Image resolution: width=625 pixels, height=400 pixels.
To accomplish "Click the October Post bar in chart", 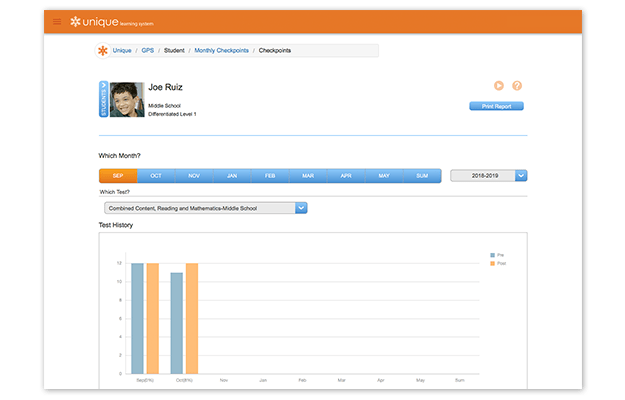I will (192, 318).
